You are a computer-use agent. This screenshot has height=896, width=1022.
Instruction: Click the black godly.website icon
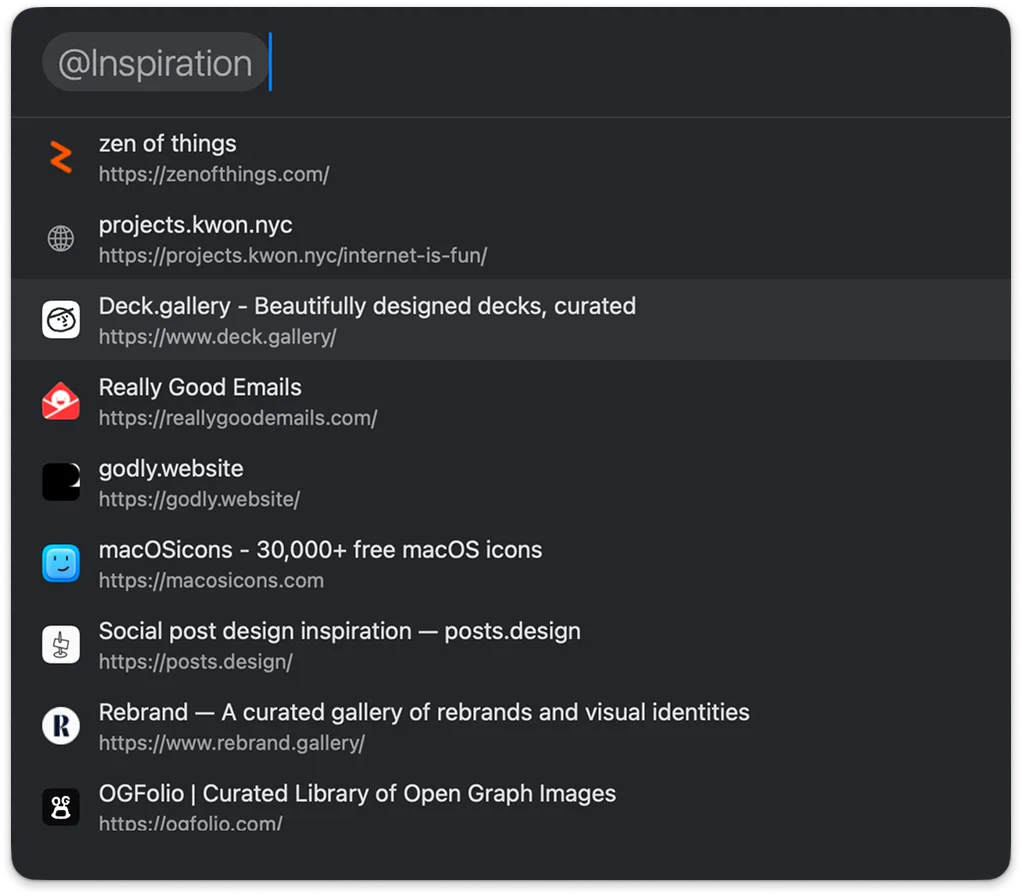click(61, 482)
